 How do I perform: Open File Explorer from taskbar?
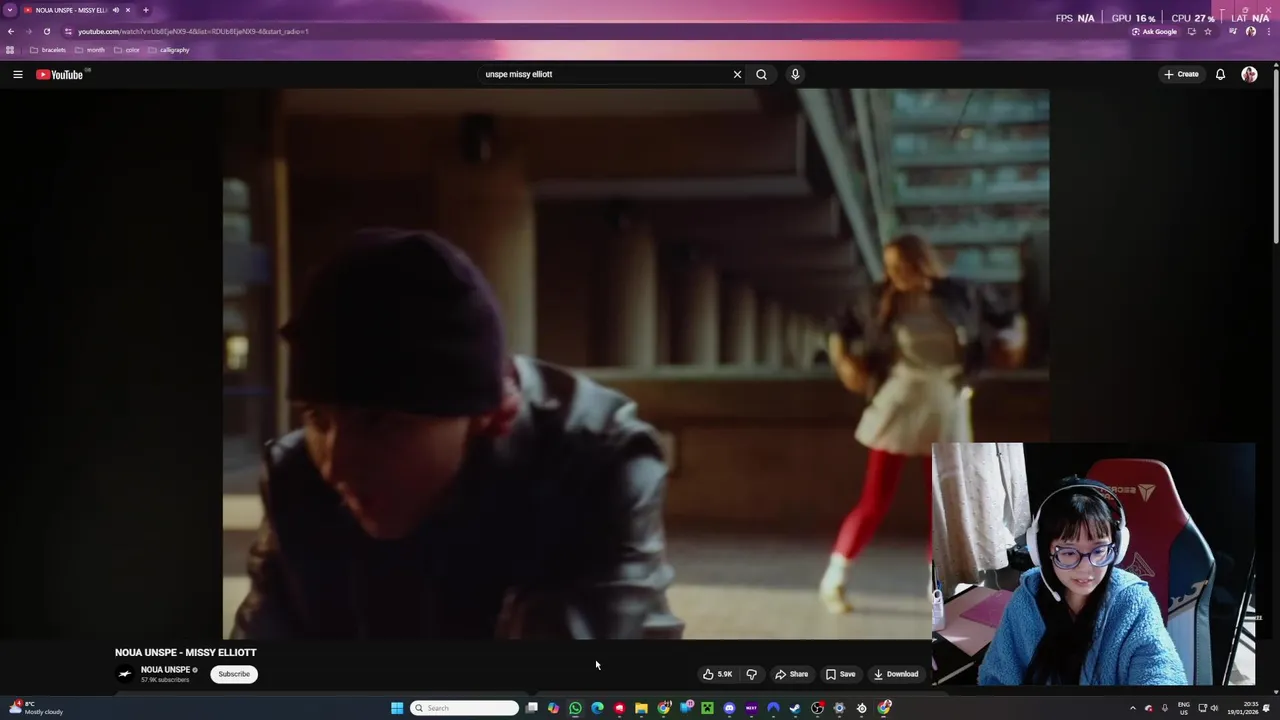(641, 708)
